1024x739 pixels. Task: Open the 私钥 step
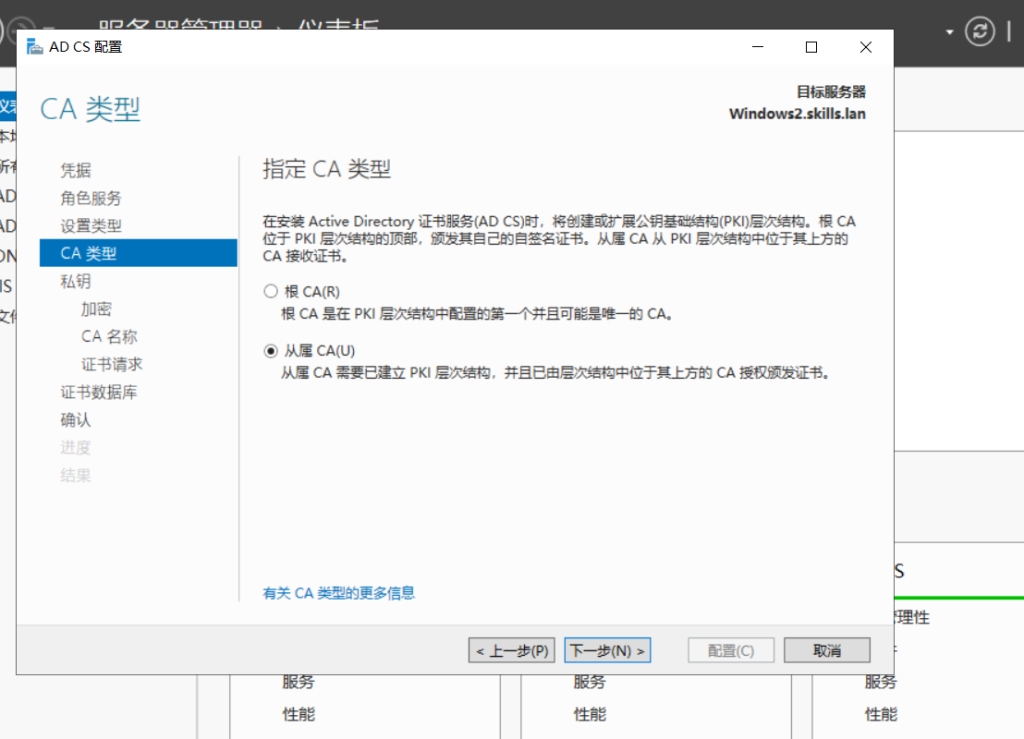[x=76, y=282]
